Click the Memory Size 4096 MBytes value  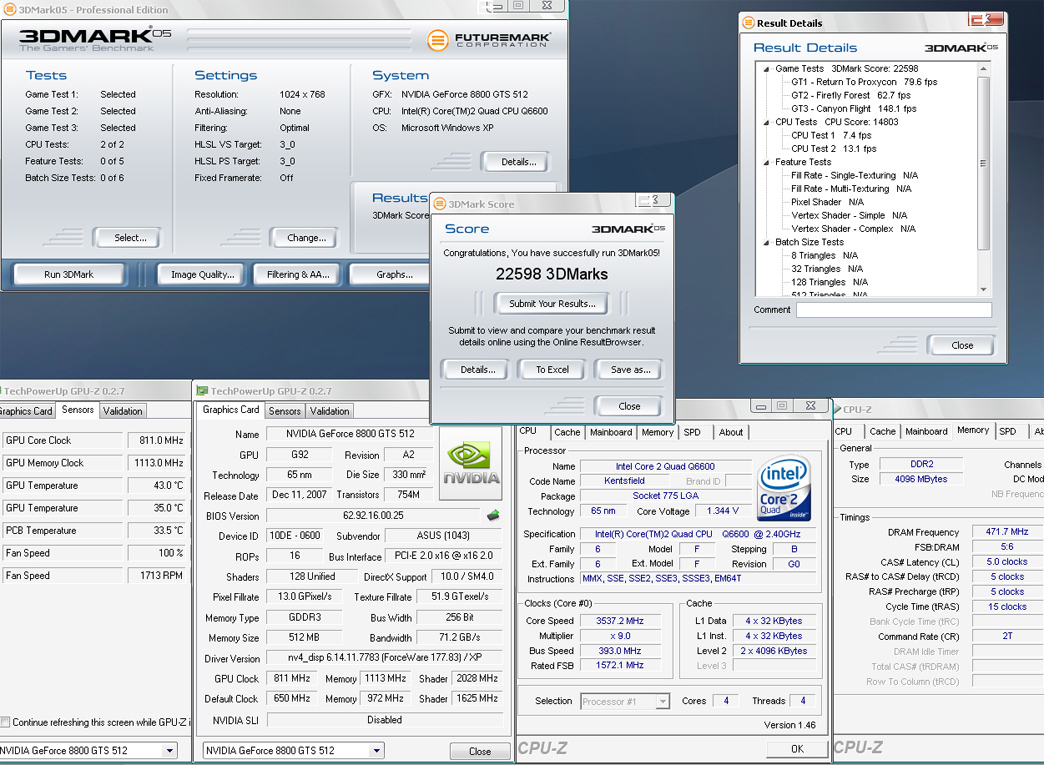coord(920,479)
